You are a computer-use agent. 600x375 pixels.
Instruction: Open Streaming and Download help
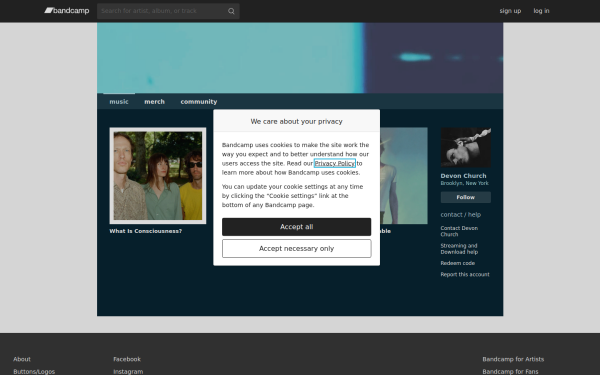coord(459,249)
